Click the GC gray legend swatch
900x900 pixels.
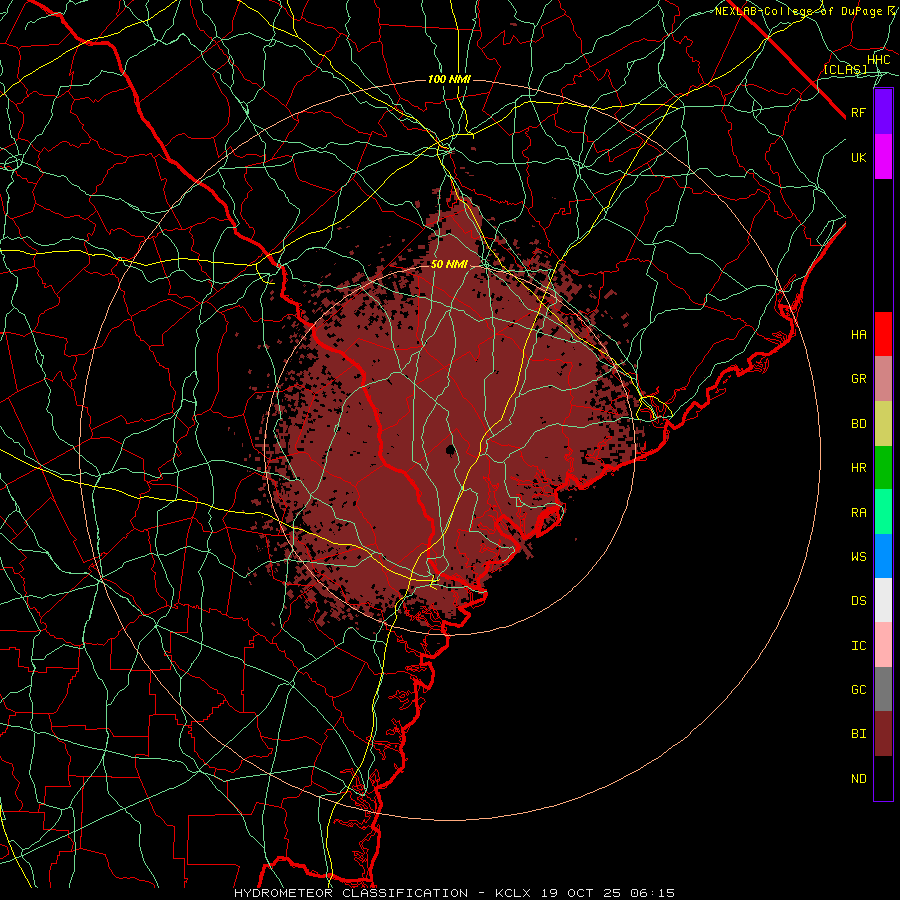click(x=883, y=689)
